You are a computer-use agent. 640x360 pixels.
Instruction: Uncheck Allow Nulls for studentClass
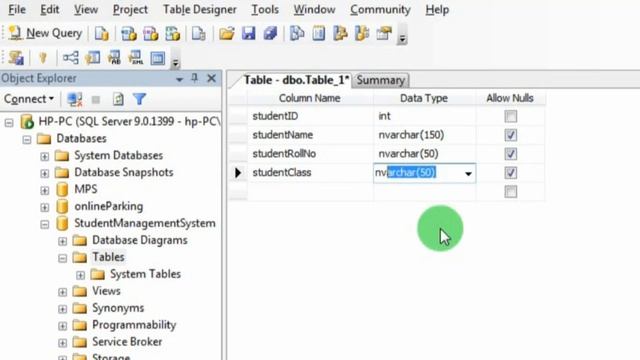[x=511, y=173]
